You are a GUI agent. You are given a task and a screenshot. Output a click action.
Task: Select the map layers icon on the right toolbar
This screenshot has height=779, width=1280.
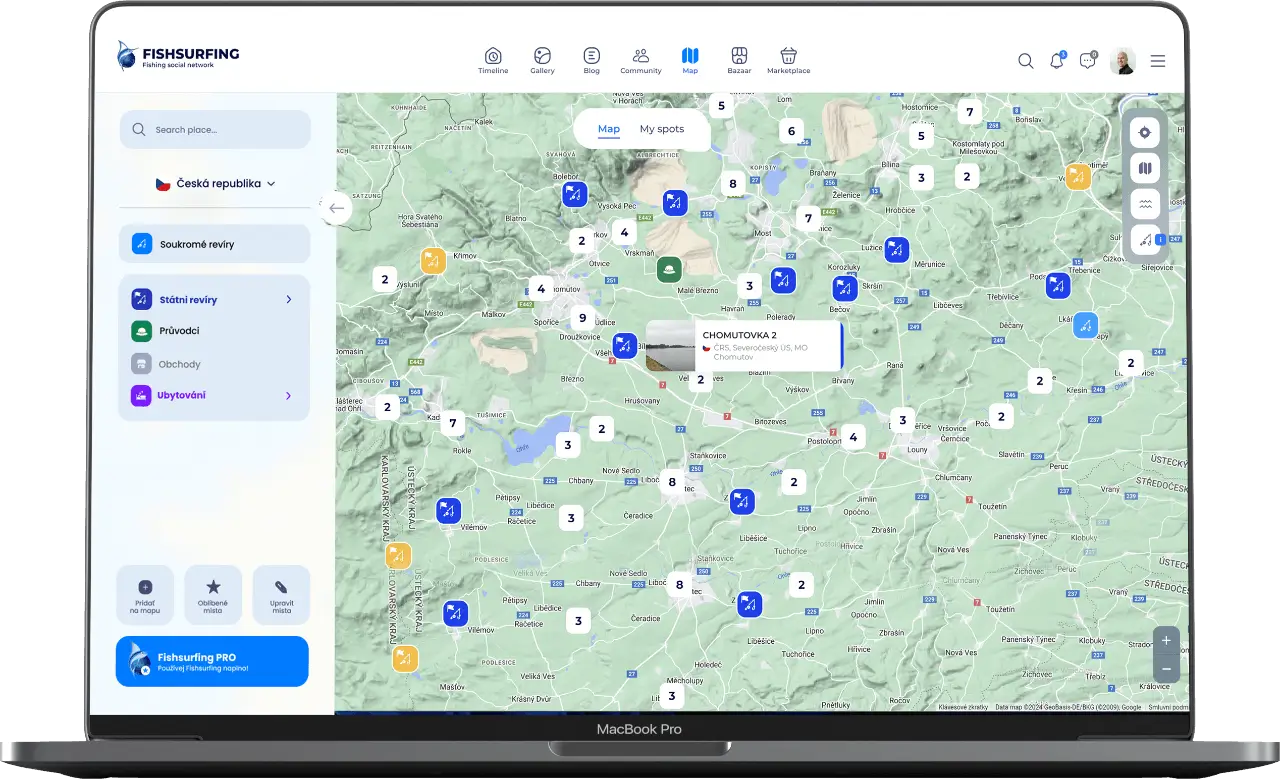[1144, 167]
